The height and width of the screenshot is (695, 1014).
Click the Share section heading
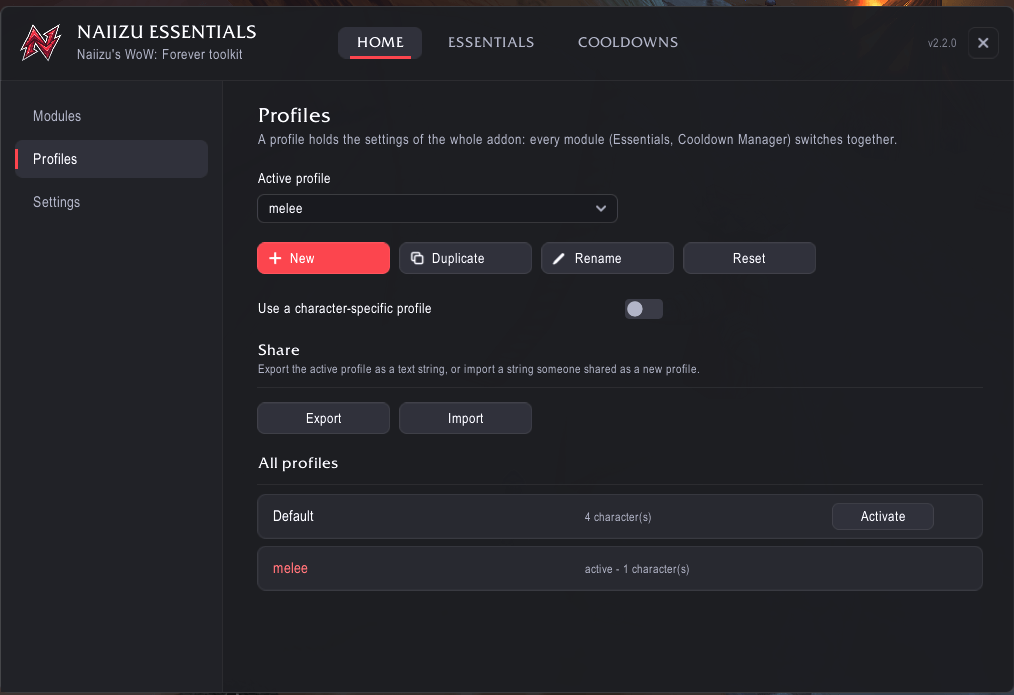[x=279, y=350]
